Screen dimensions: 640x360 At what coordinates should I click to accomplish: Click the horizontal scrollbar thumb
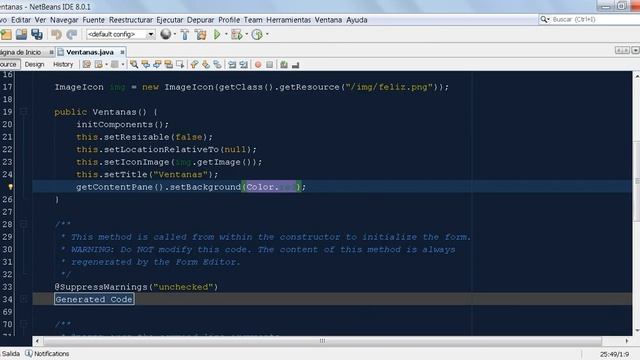pos(322,340)
